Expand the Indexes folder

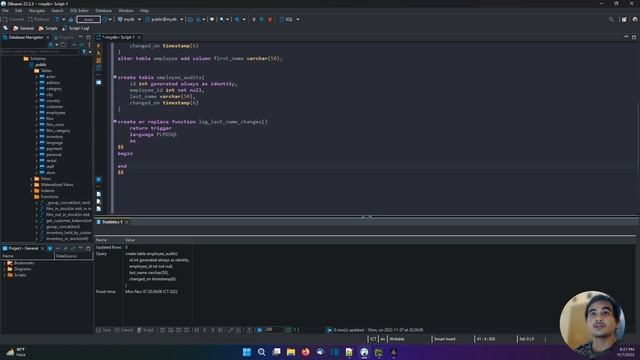(x=31, y=191)
